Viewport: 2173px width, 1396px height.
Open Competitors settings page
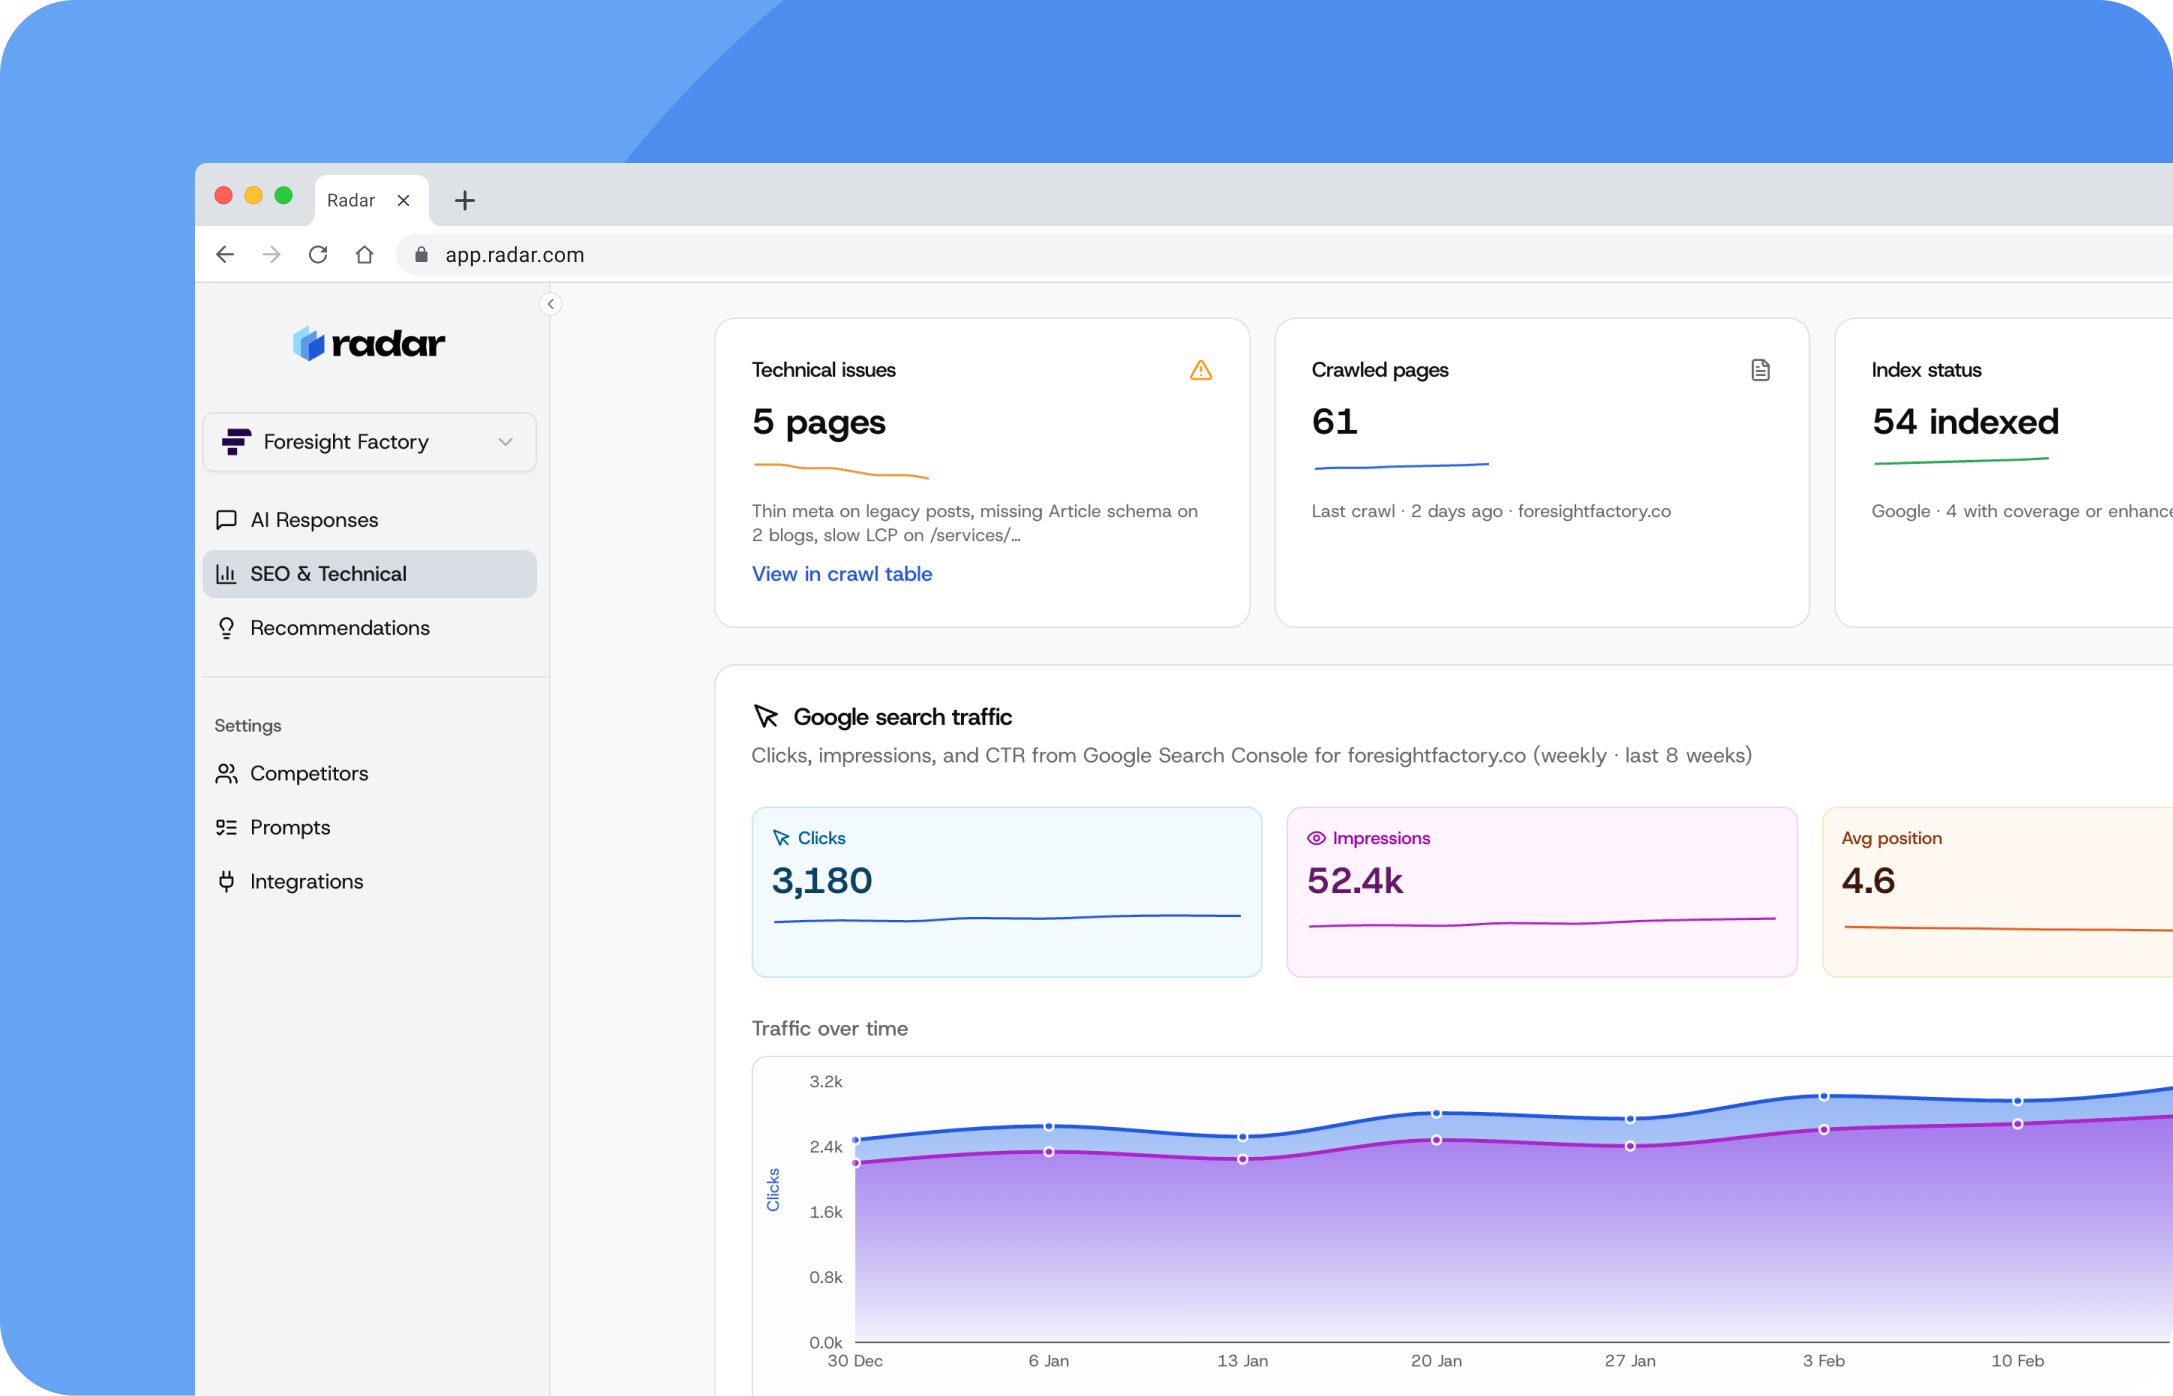[x=308, y=773]
